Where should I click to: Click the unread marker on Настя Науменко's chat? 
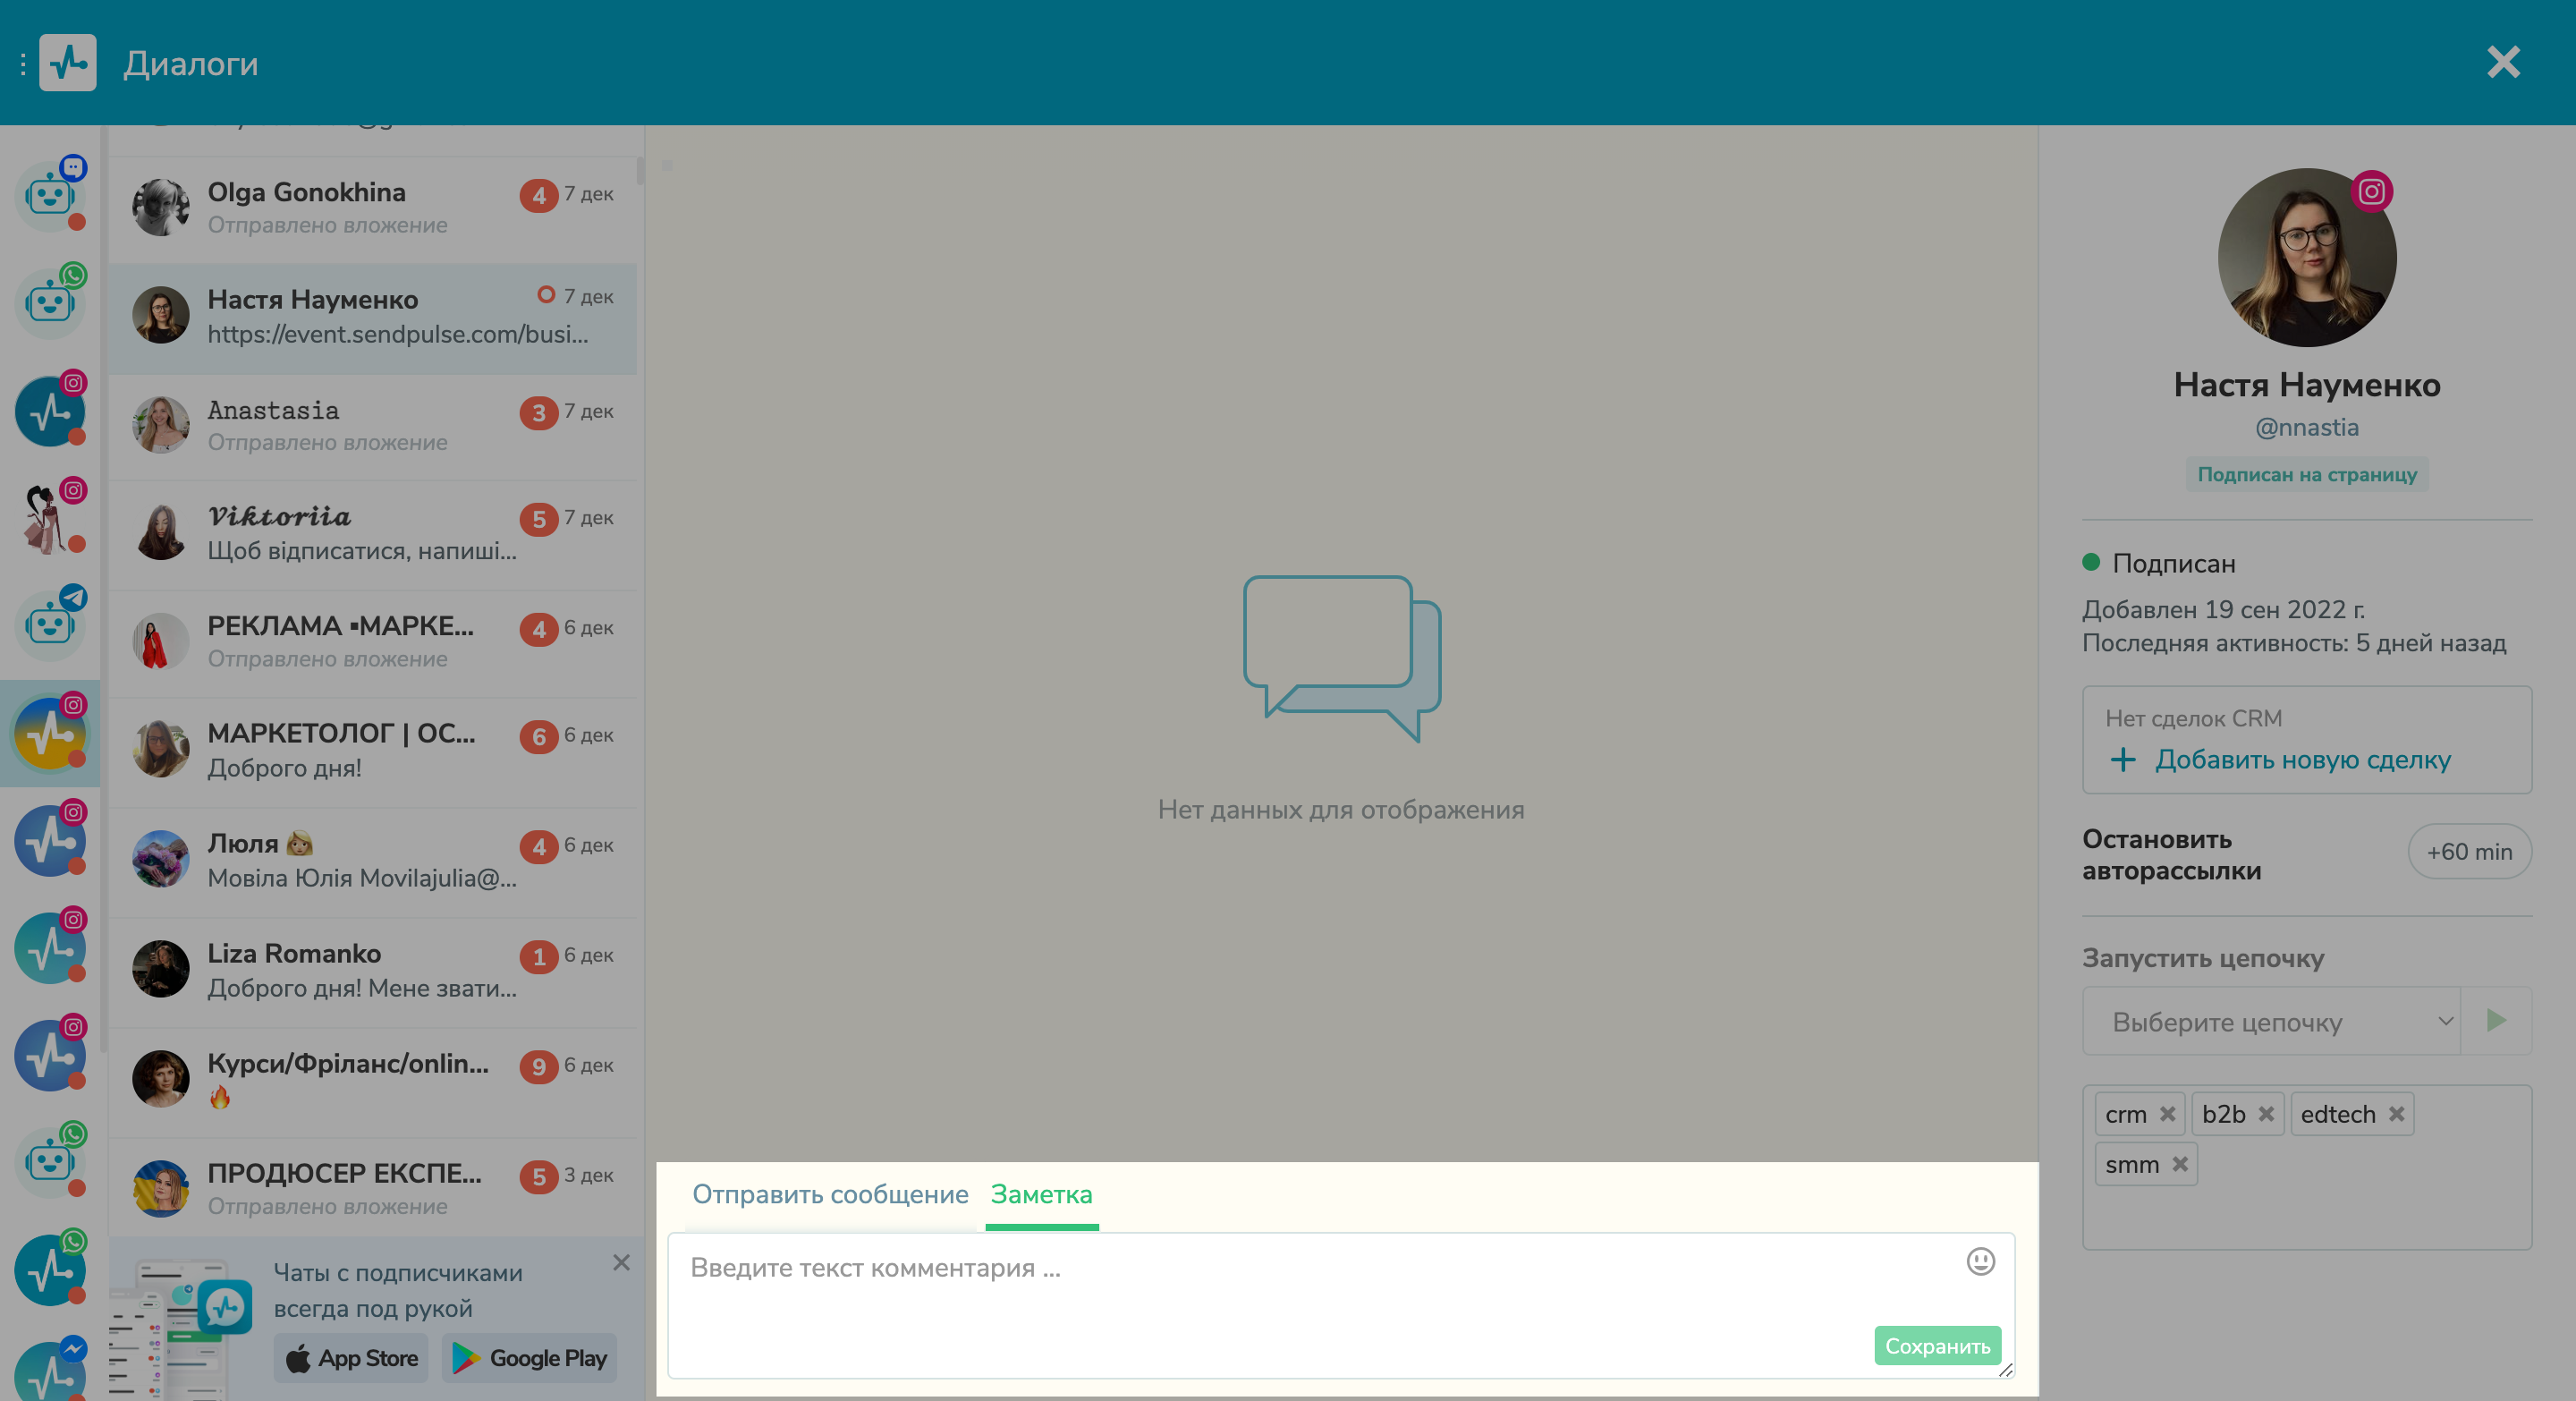[x=545, y=294]
